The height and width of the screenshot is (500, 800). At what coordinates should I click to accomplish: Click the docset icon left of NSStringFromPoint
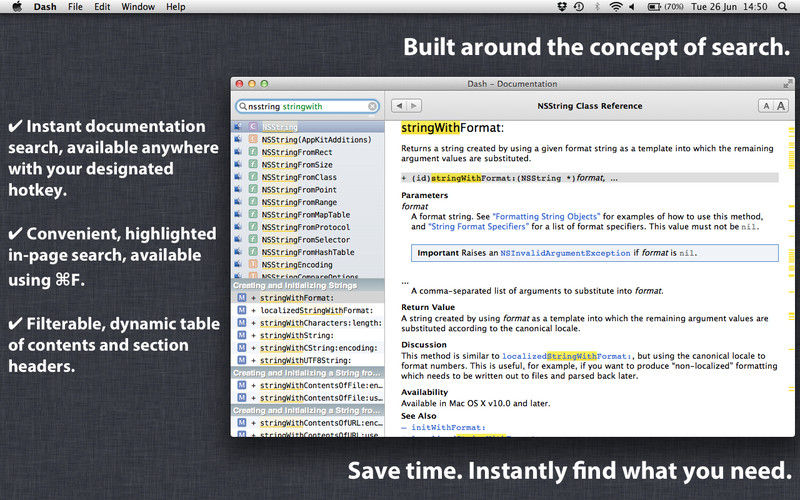[x=238, y=189]
